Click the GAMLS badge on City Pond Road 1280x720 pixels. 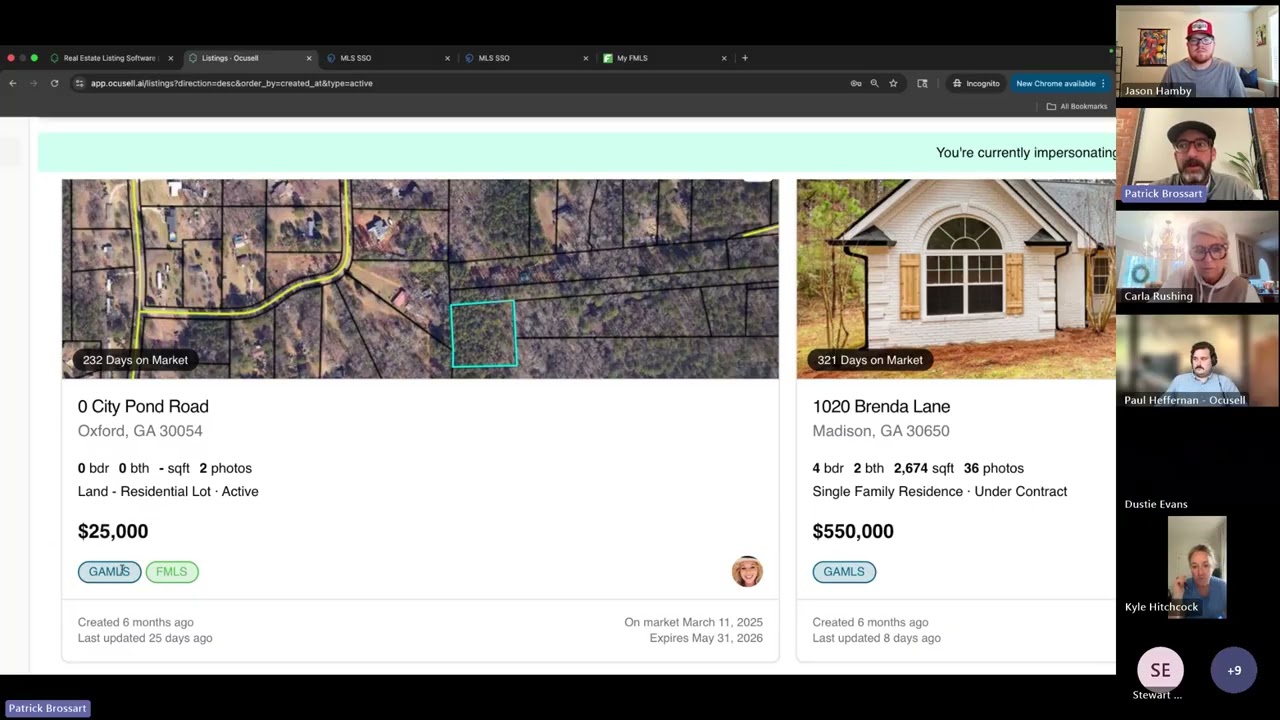coord(109,572)
